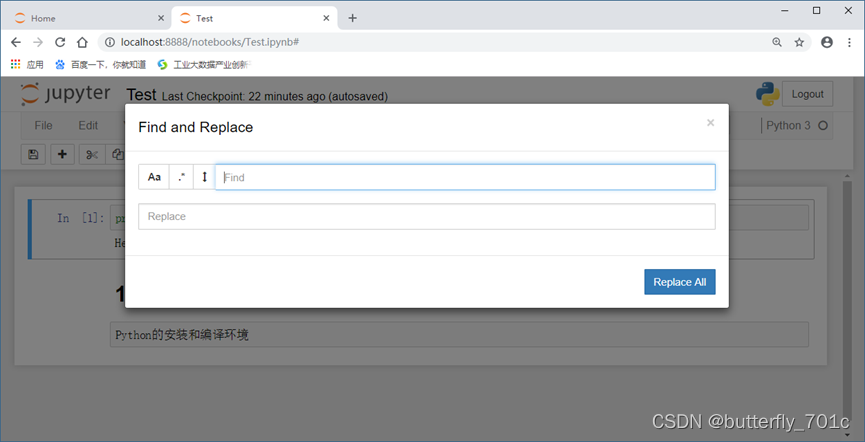This screenshot has width=865, height=442.
Task: Click the In [1] cell prompt
Action: click(x=81, y=218)
